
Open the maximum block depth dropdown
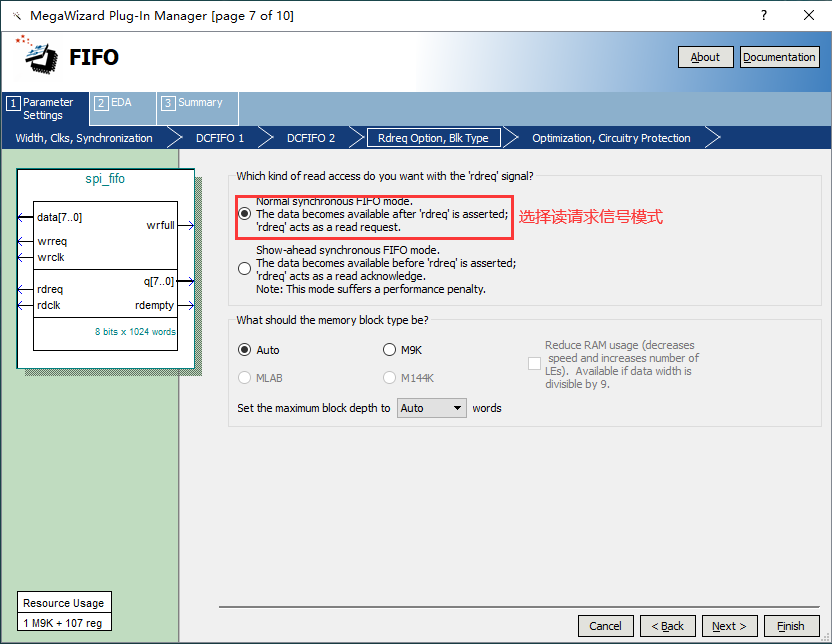[432, 408]
